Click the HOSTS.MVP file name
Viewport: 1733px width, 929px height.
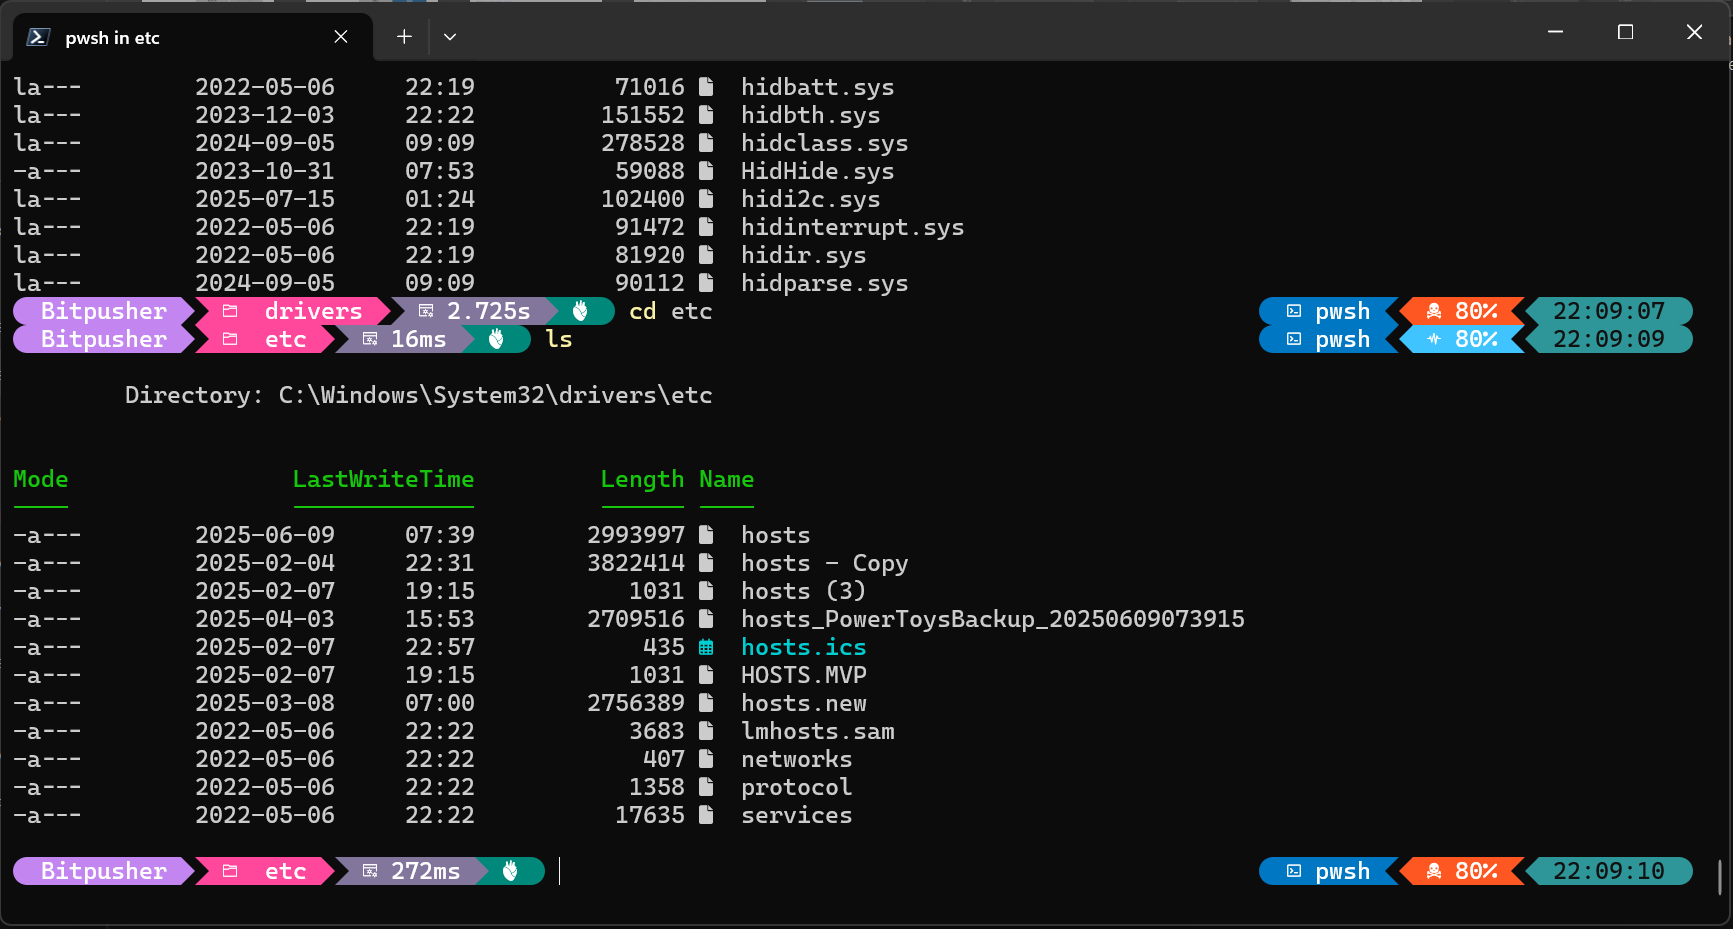[804, 675]
